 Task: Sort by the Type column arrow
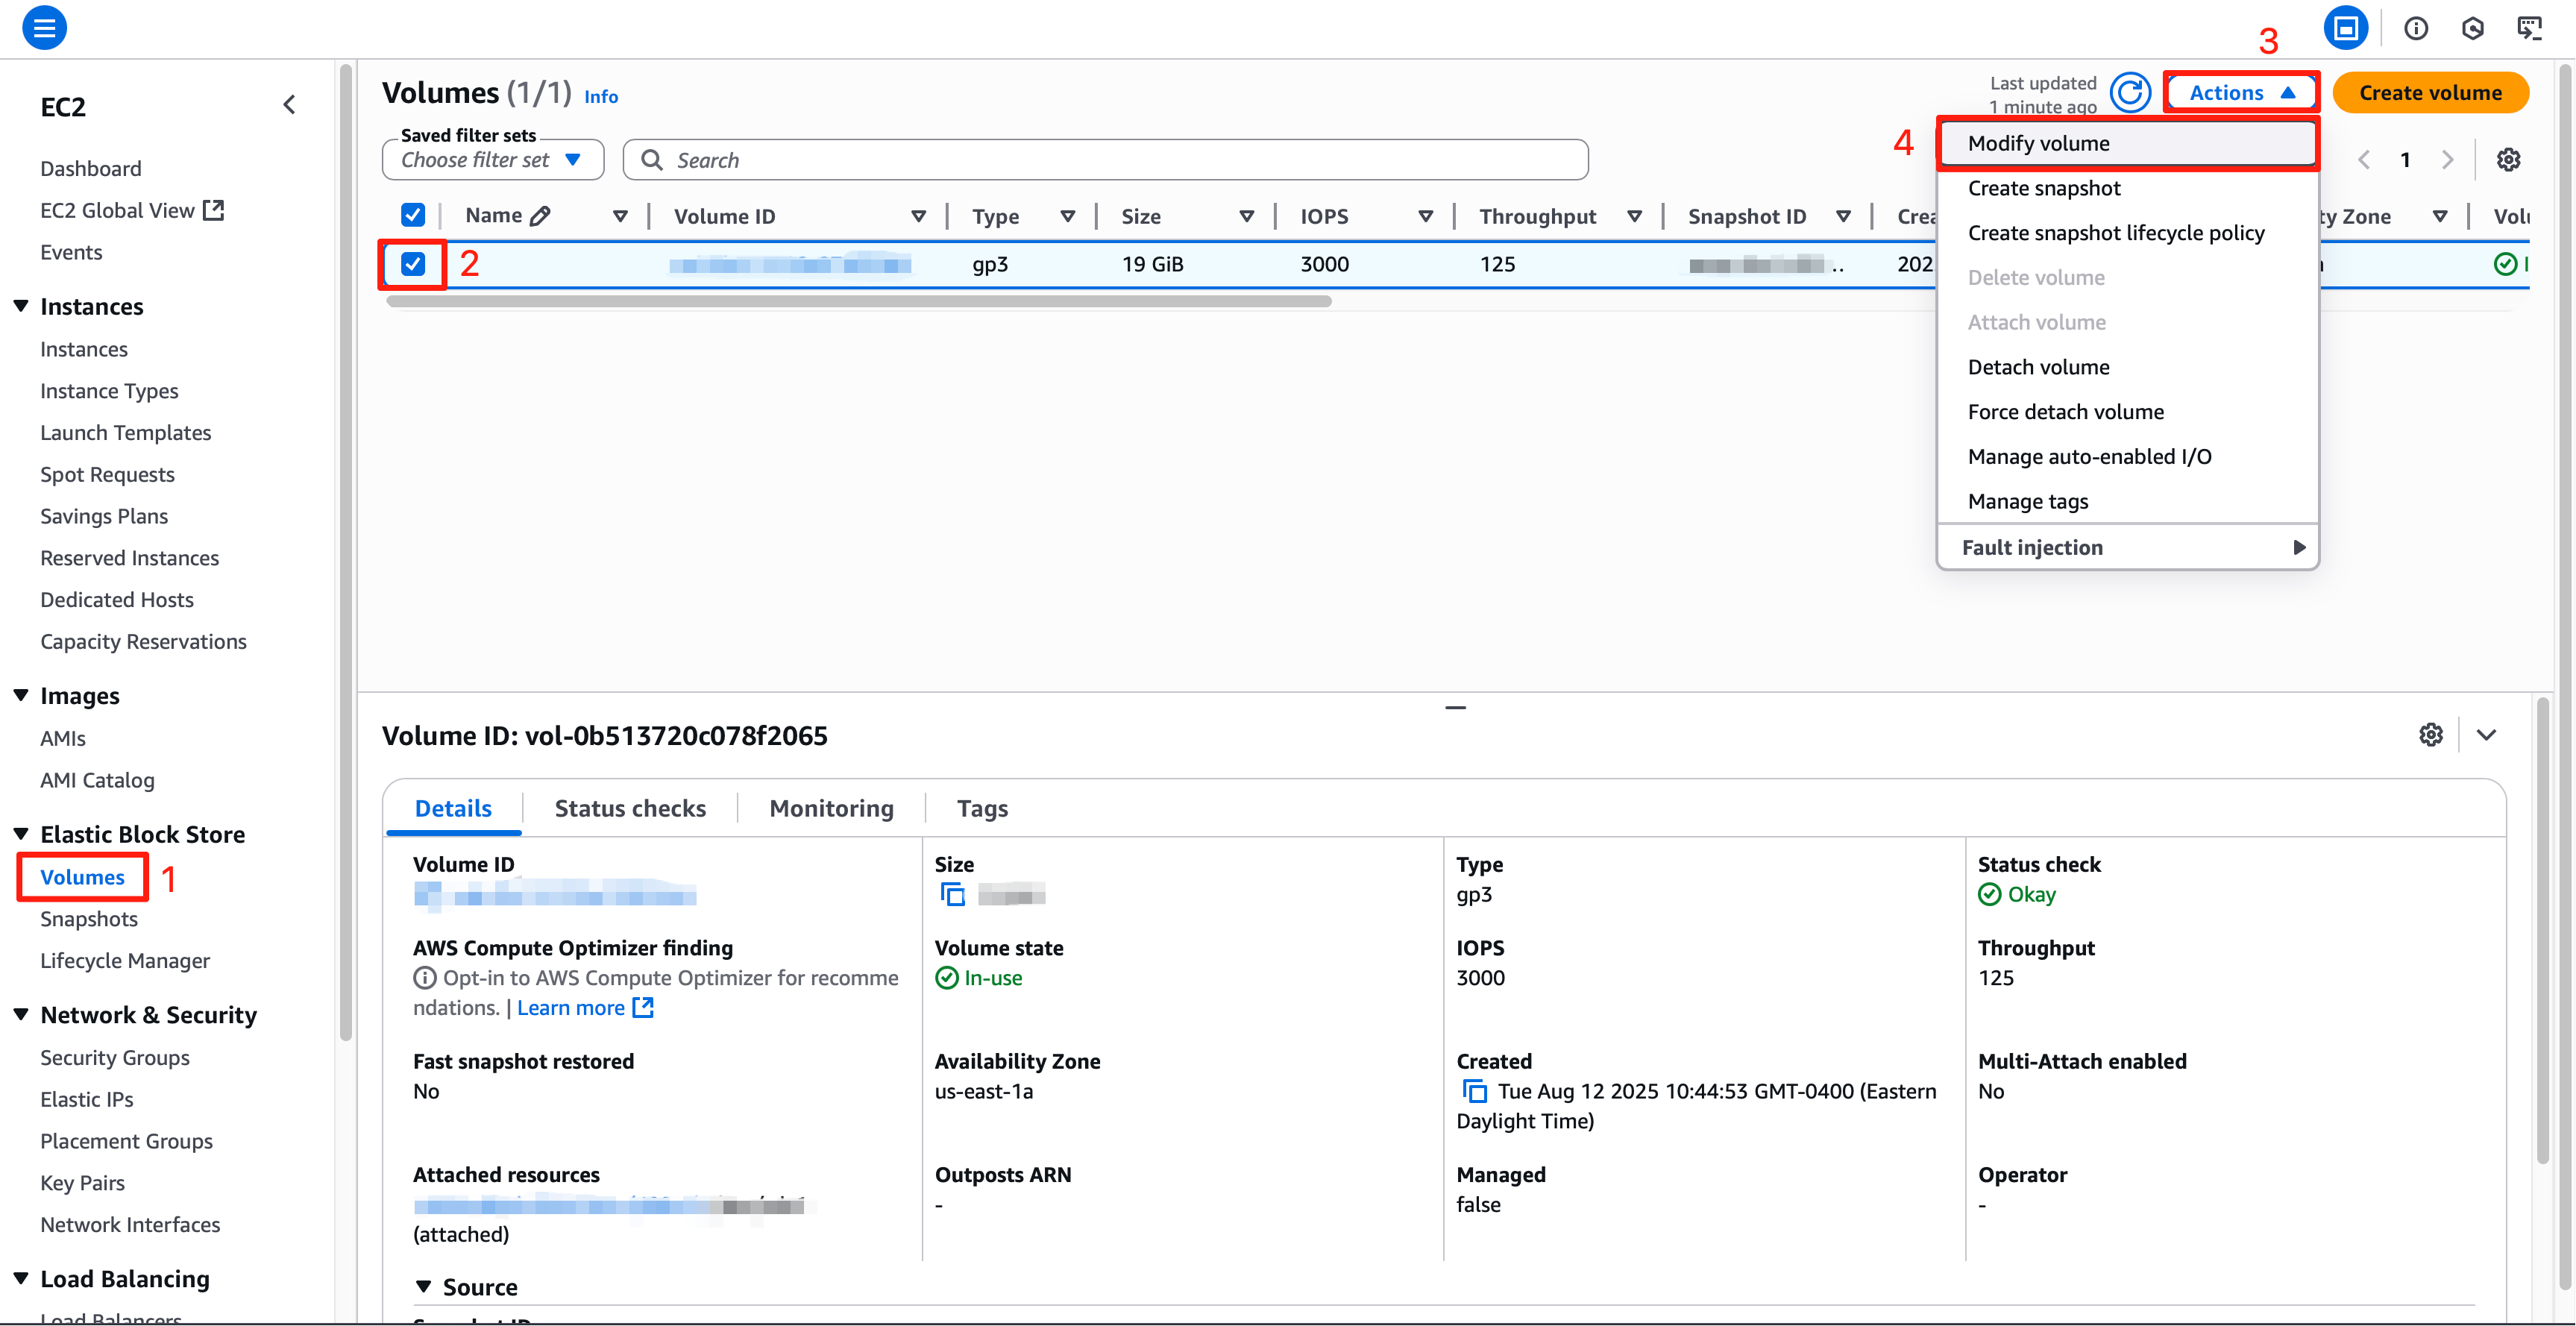pyautogui.click(x=1067, y=216)
